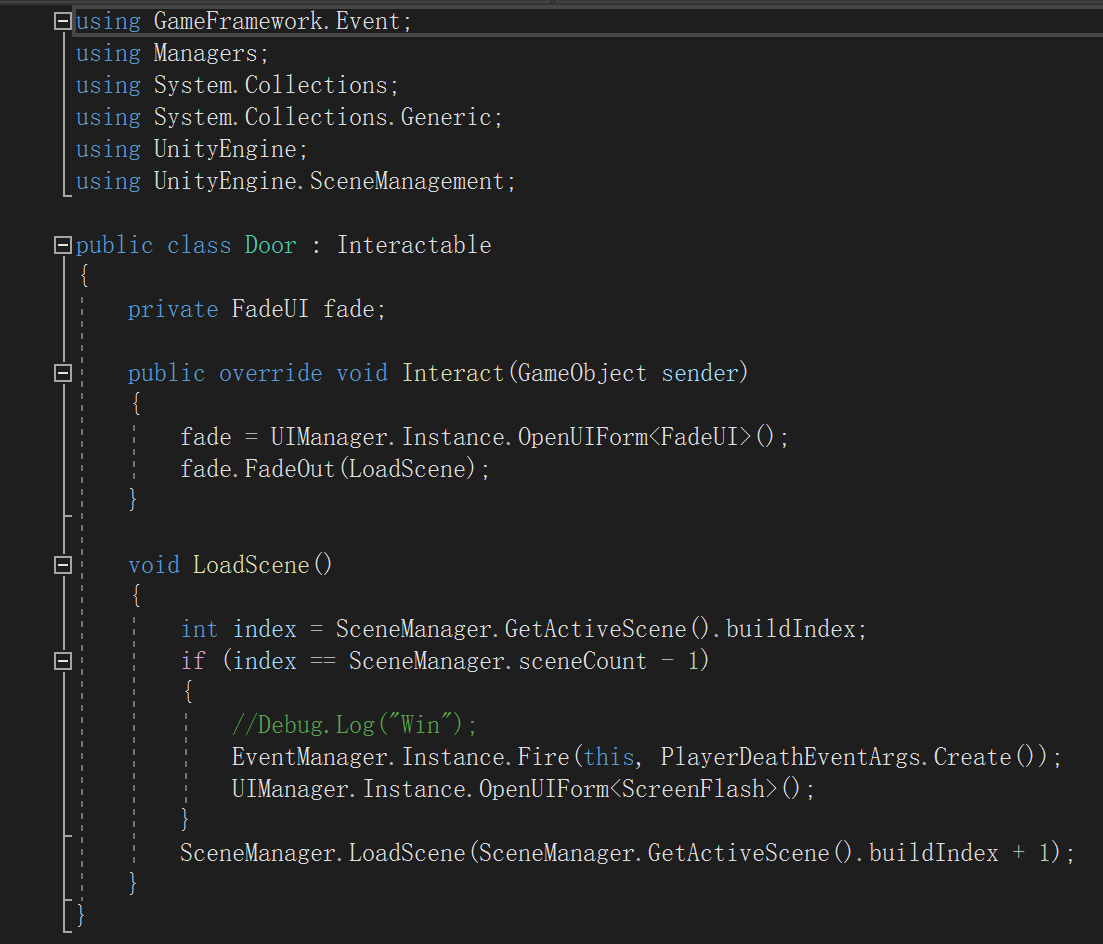Click 'using GameFramework.Event' line
This screenshot has width=1103, height=944.
[243, 21]
